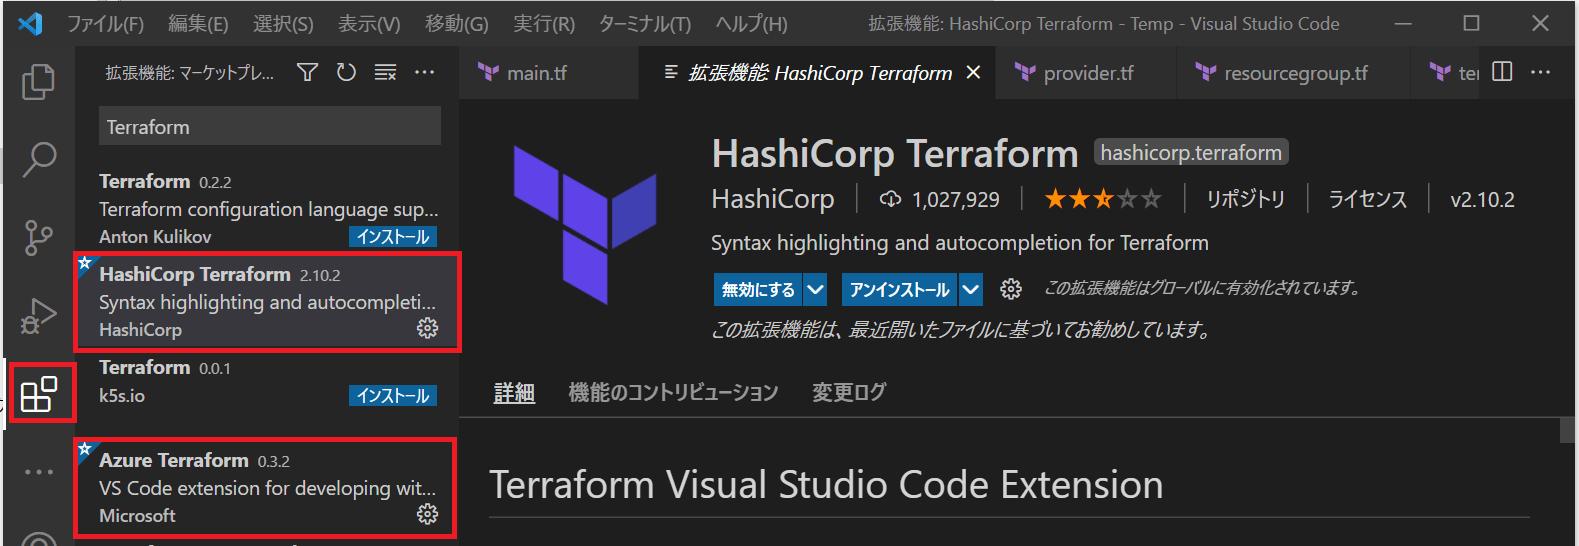Split the editor to the right
The image size is (1579, 546).
click(1502, 72)
